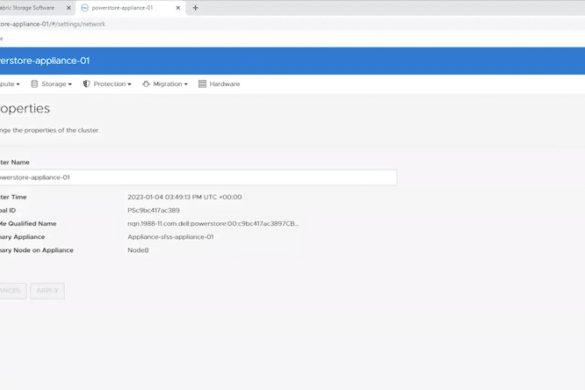Click the Hardware rack icon
Image resolution: width=585 pixels, height=390 pixels.
tap(202, 84)
